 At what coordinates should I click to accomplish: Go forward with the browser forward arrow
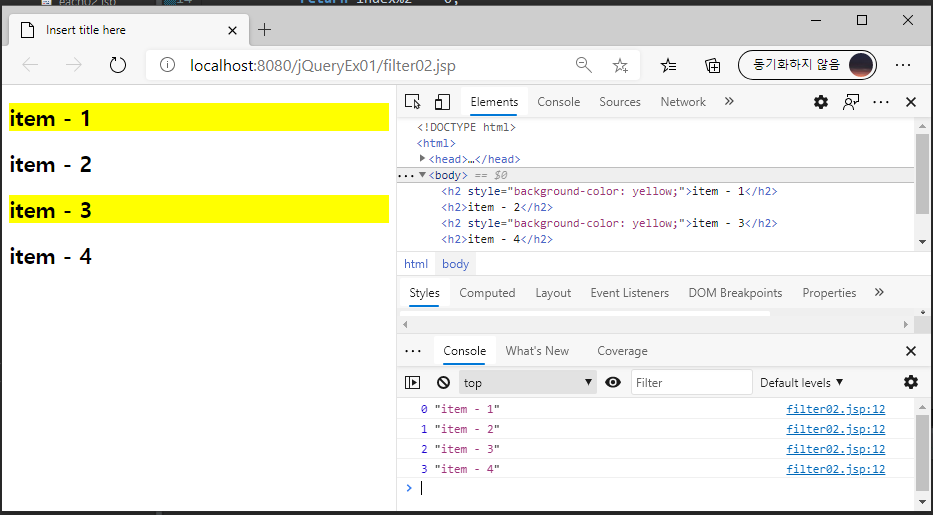tap(74, 65)
